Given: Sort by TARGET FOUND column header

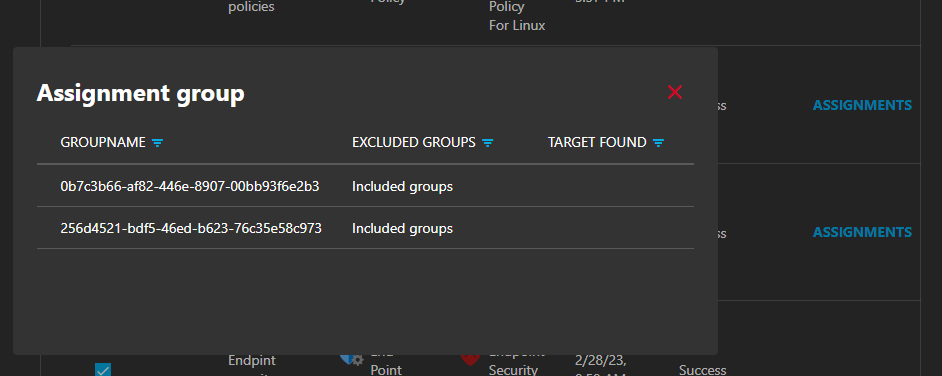Looking at the screenshot, I should (597, 142).
